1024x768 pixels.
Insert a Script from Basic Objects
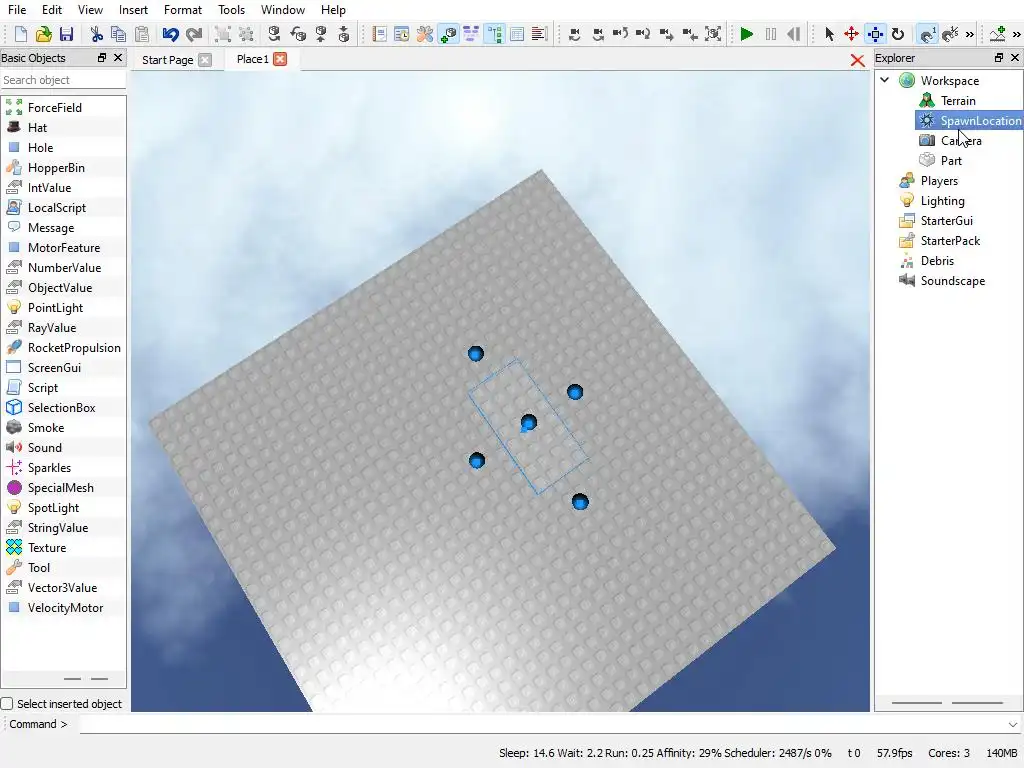pyautogui.click(x=42, y=388)
